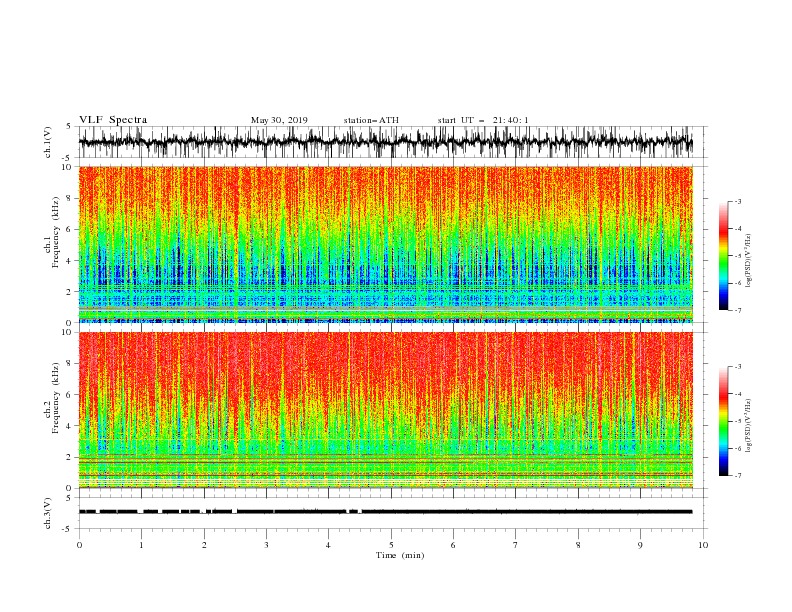The height and width of the screenshot is (612, 792).
Task: Click time axis tick label "6"
Action: 454,545
